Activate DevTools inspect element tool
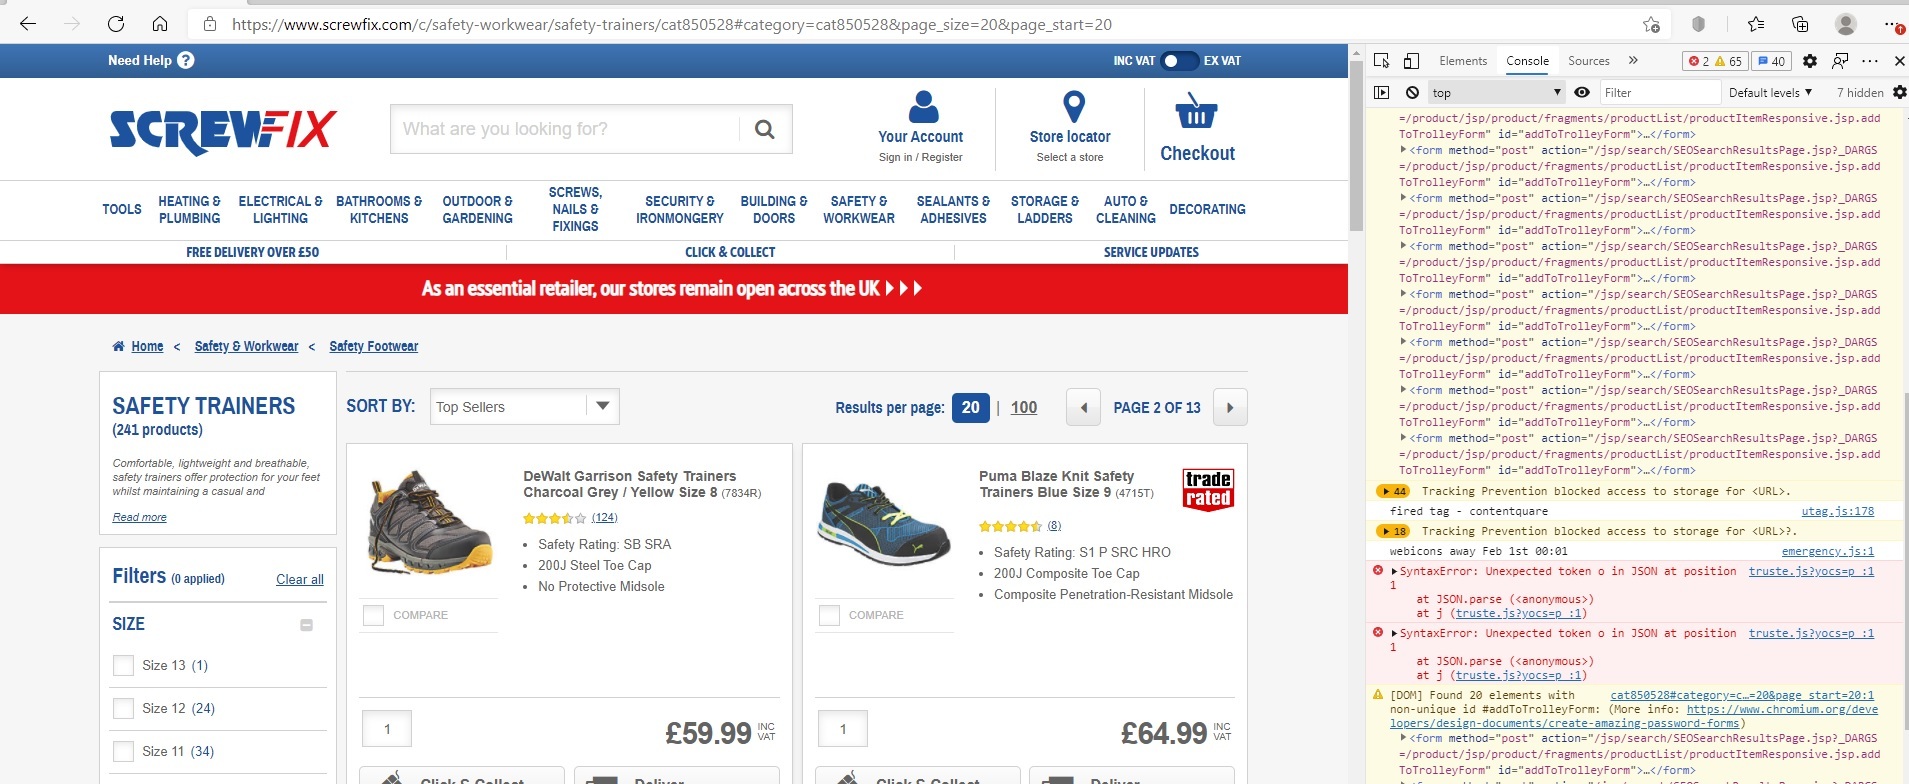 1382,61
